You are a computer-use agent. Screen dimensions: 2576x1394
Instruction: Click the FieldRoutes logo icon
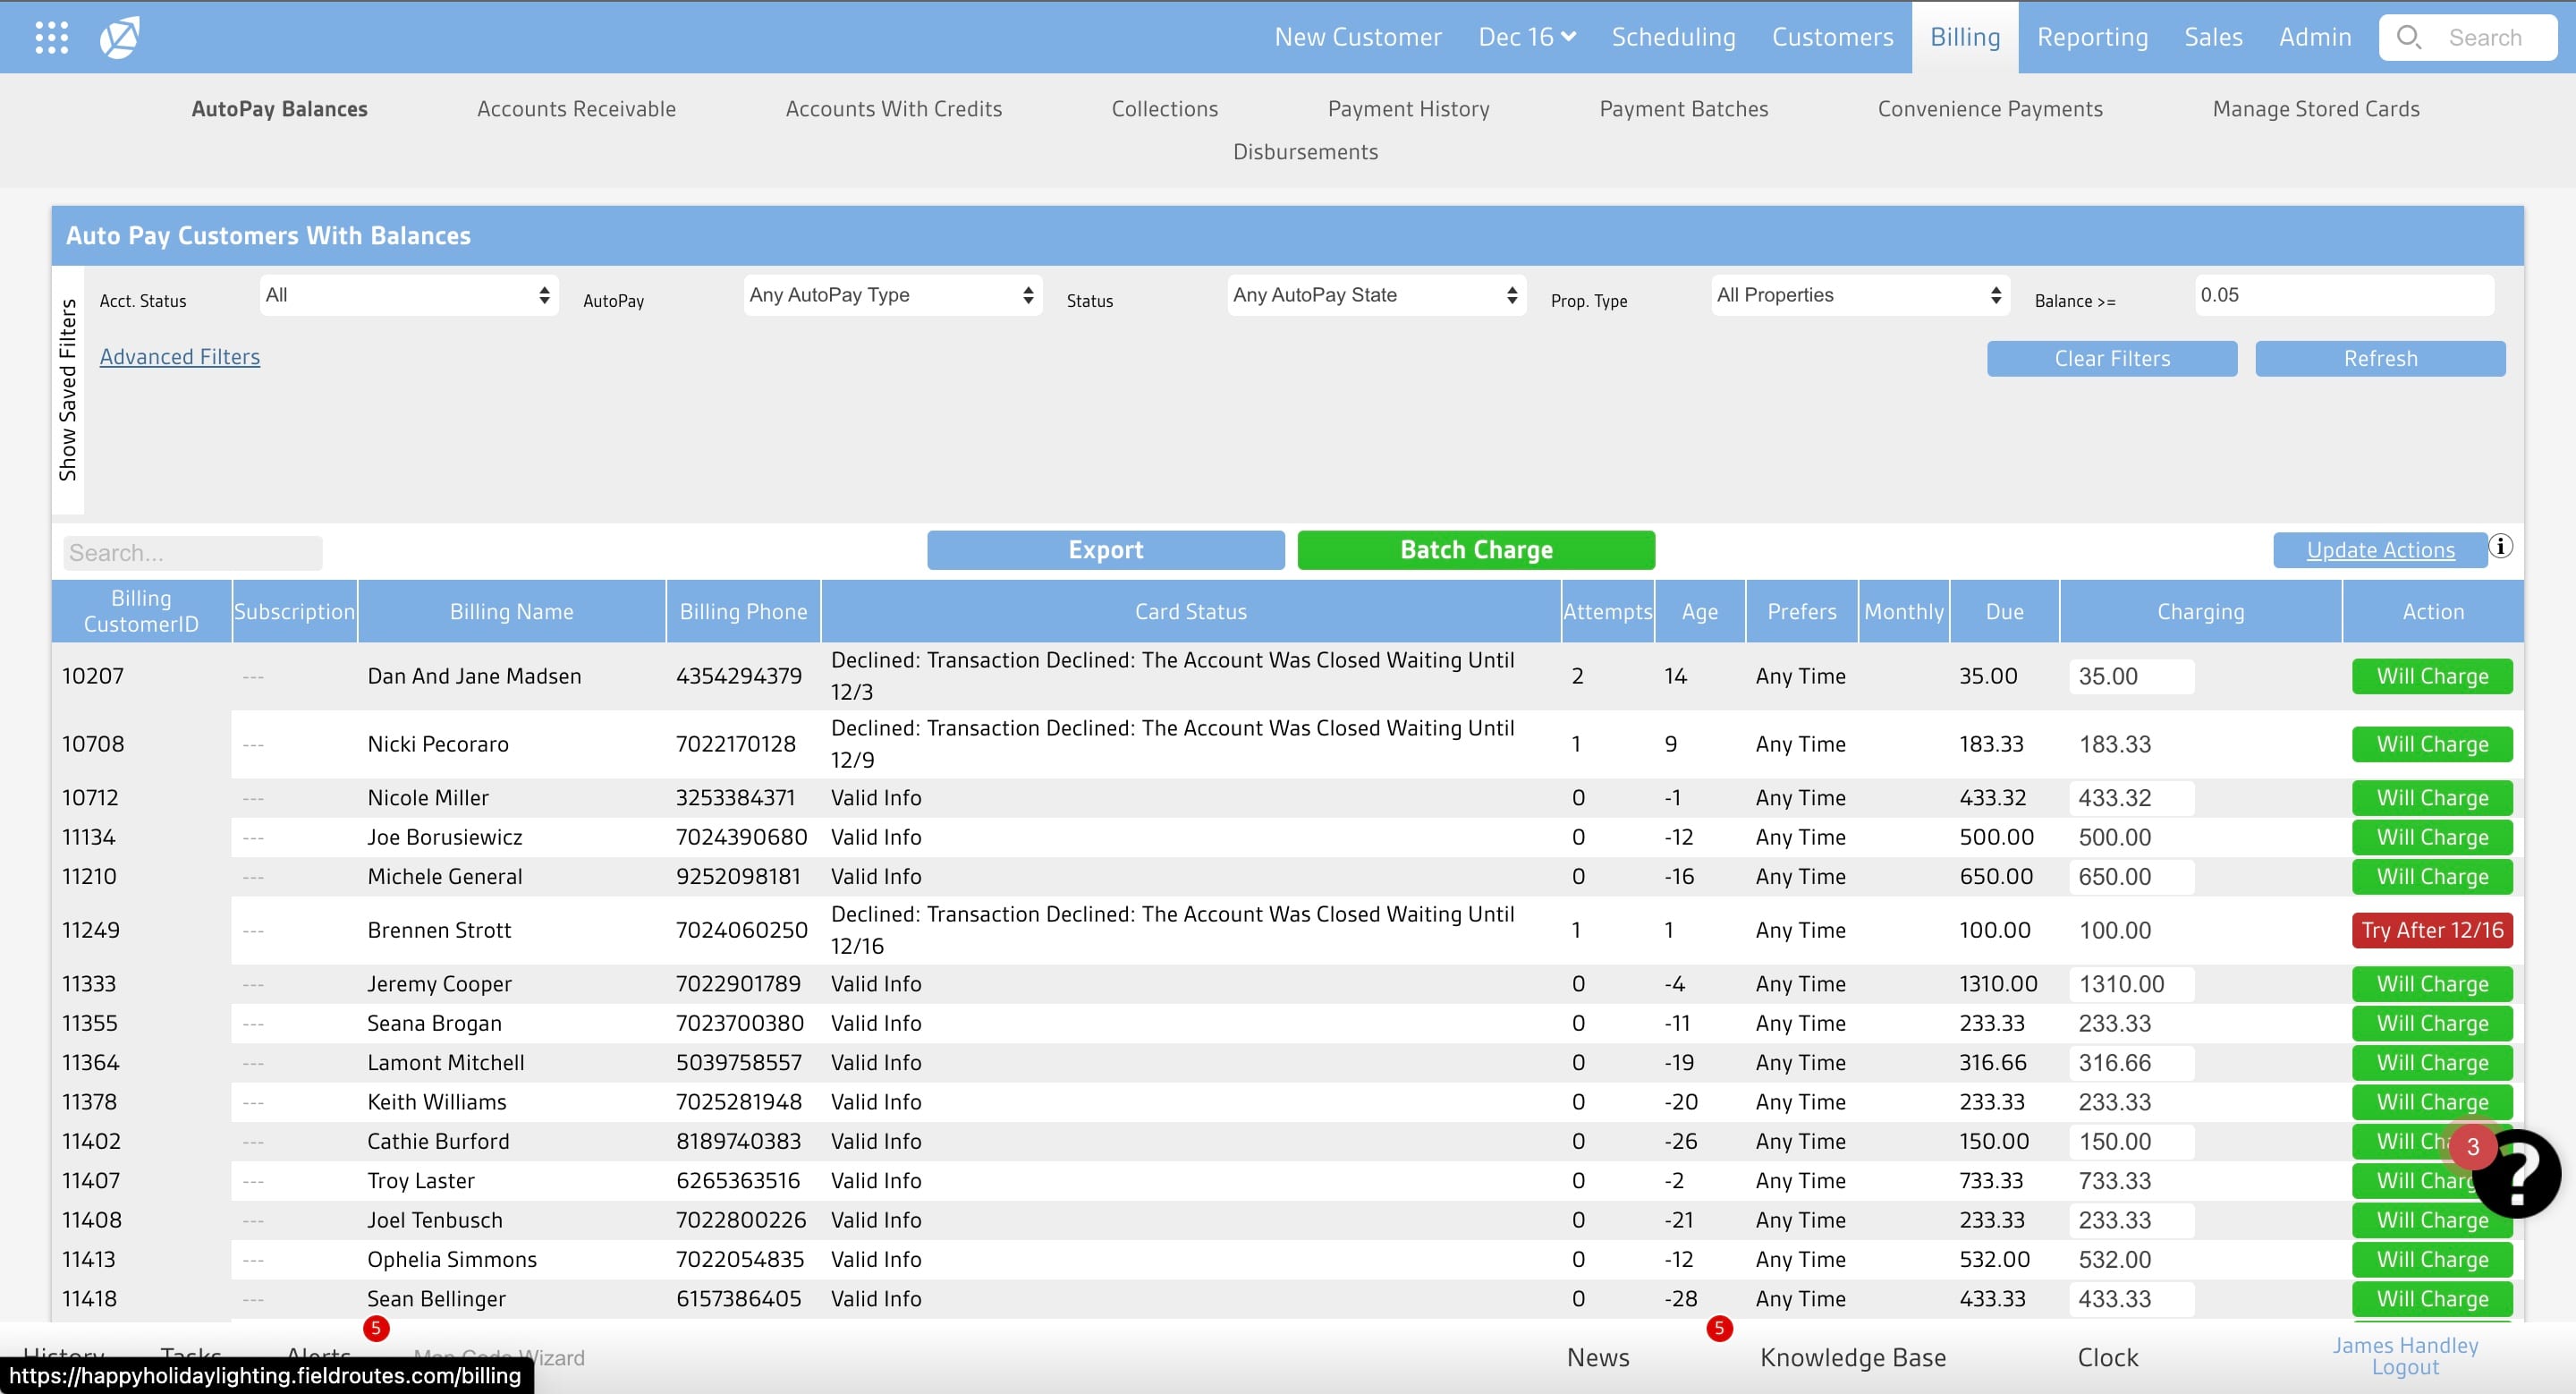click(x=119, y=37)
